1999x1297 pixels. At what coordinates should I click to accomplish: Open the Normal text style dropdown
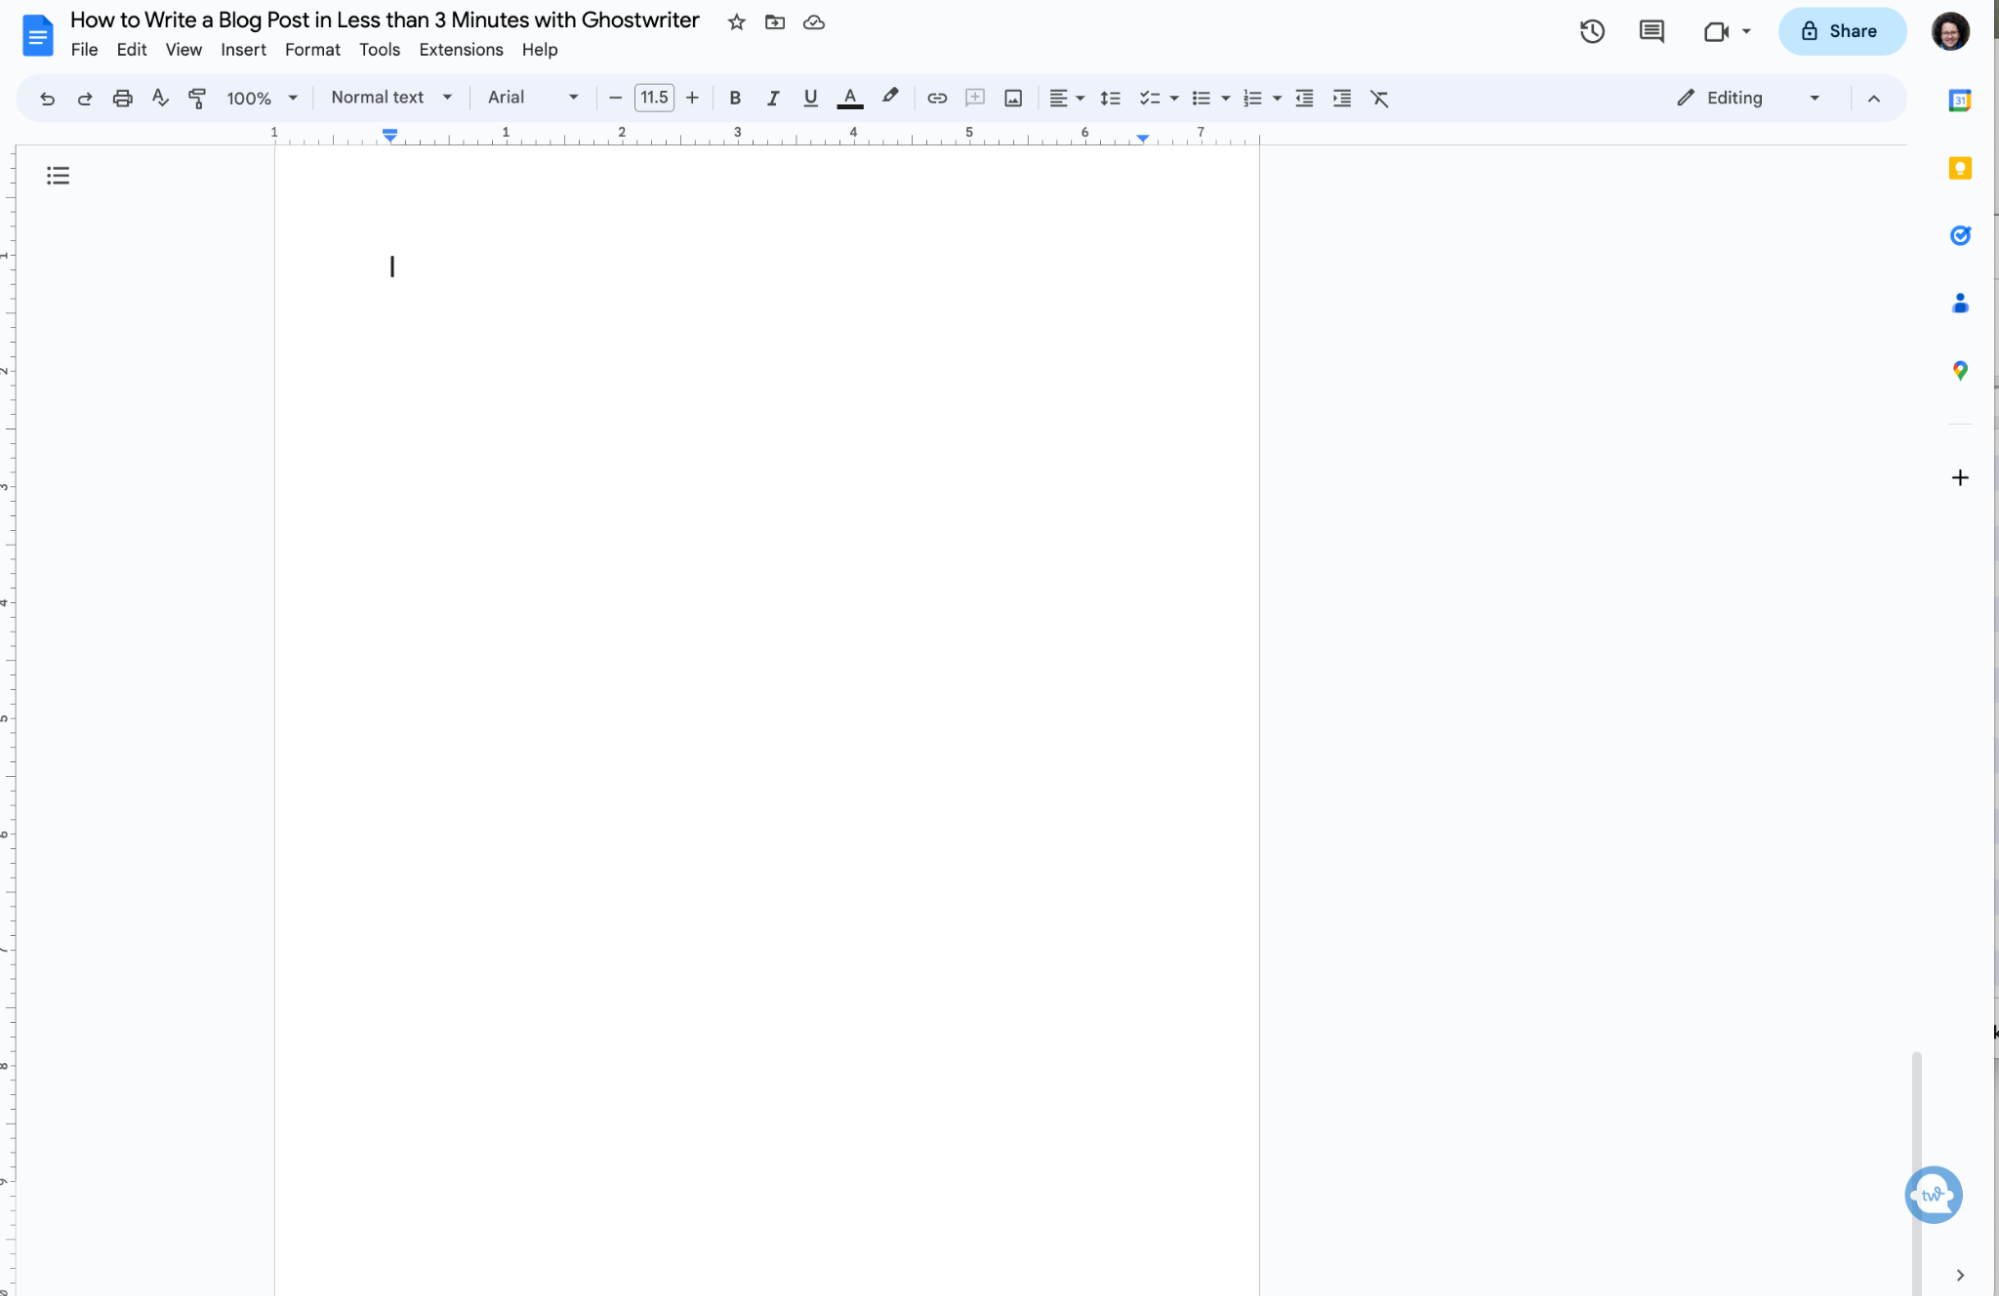coord(391,97)
